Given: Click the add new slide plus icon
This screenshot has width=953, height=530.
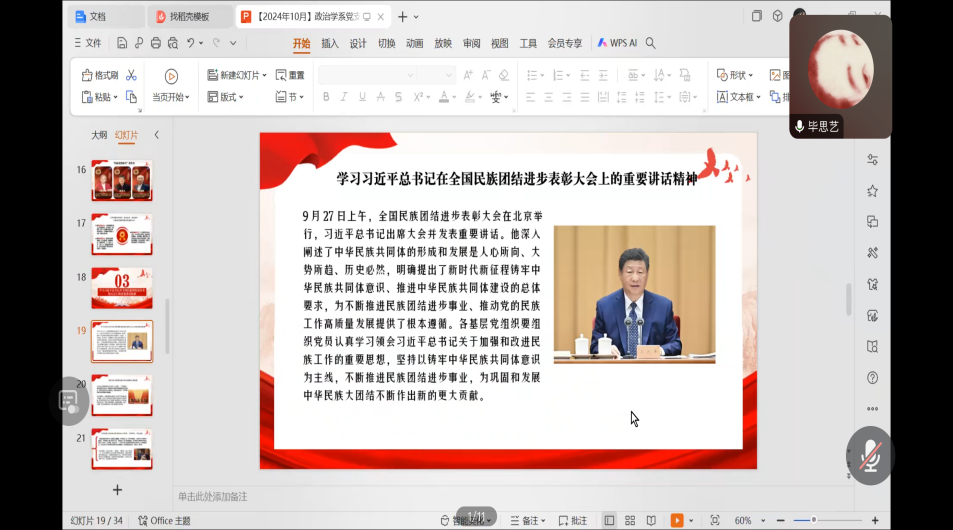Looking at the screenshot, I should pyautogui.click(x=117, y=490).
